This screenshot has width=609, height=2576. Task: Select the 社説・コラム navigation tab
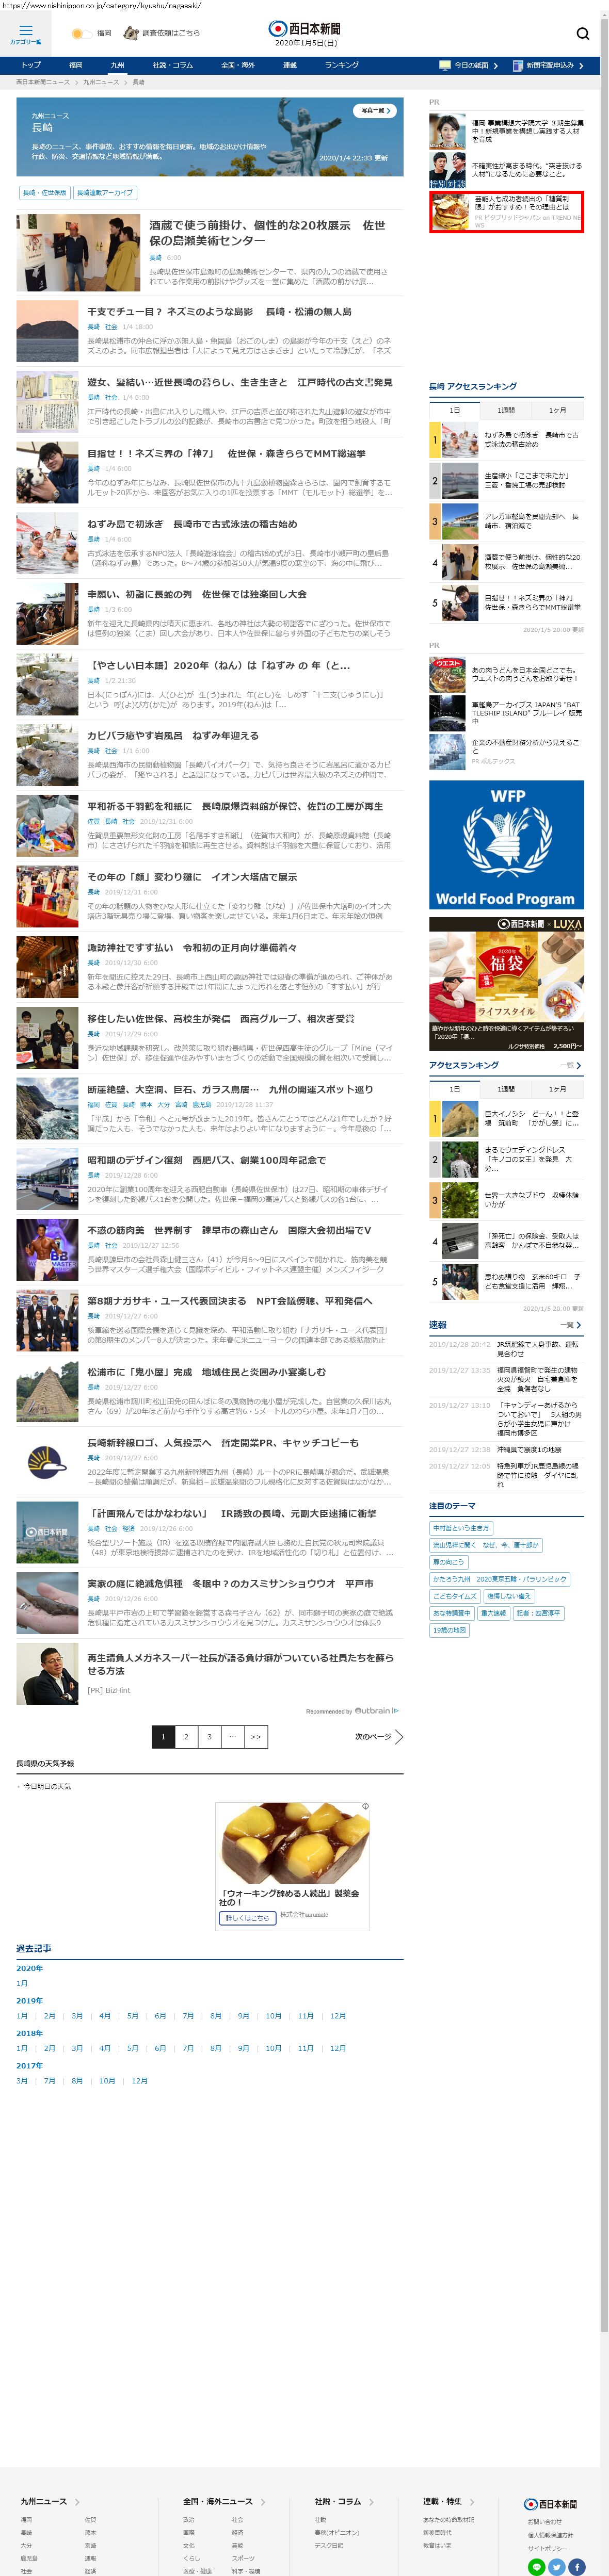(x=173, y=65)
